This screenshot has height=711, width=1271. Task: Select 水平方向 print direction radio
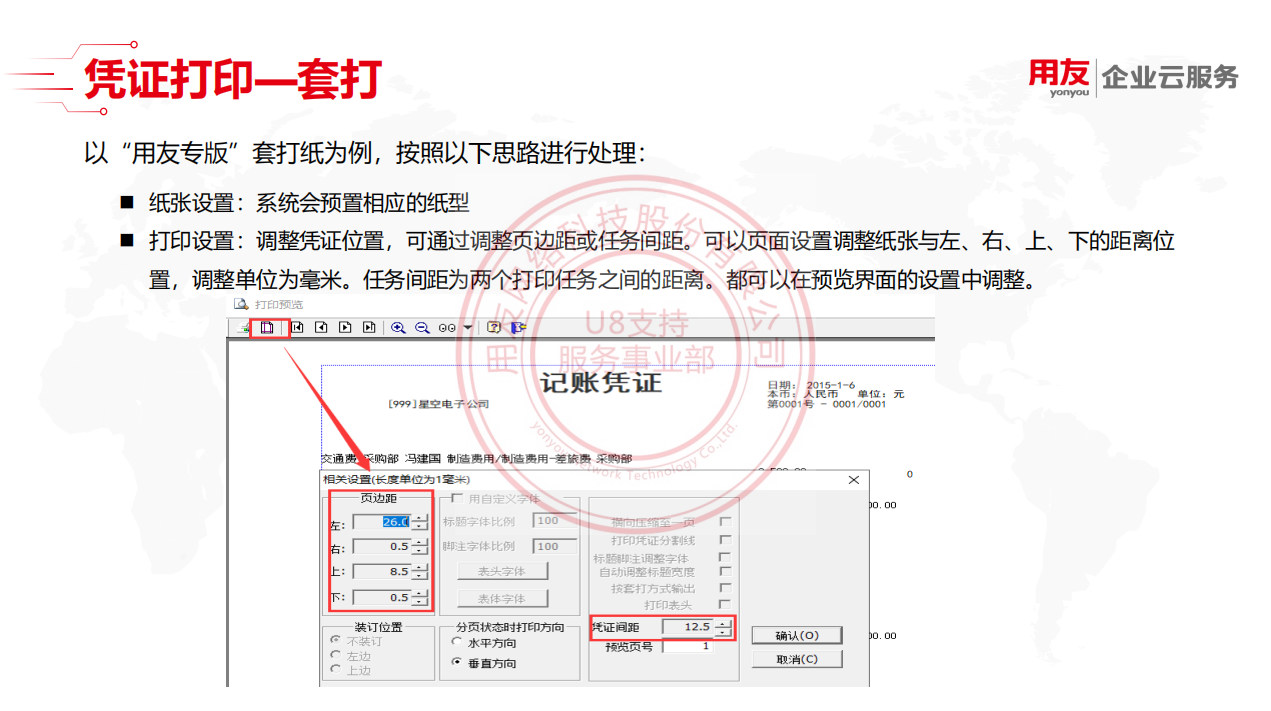coord(457,642)
